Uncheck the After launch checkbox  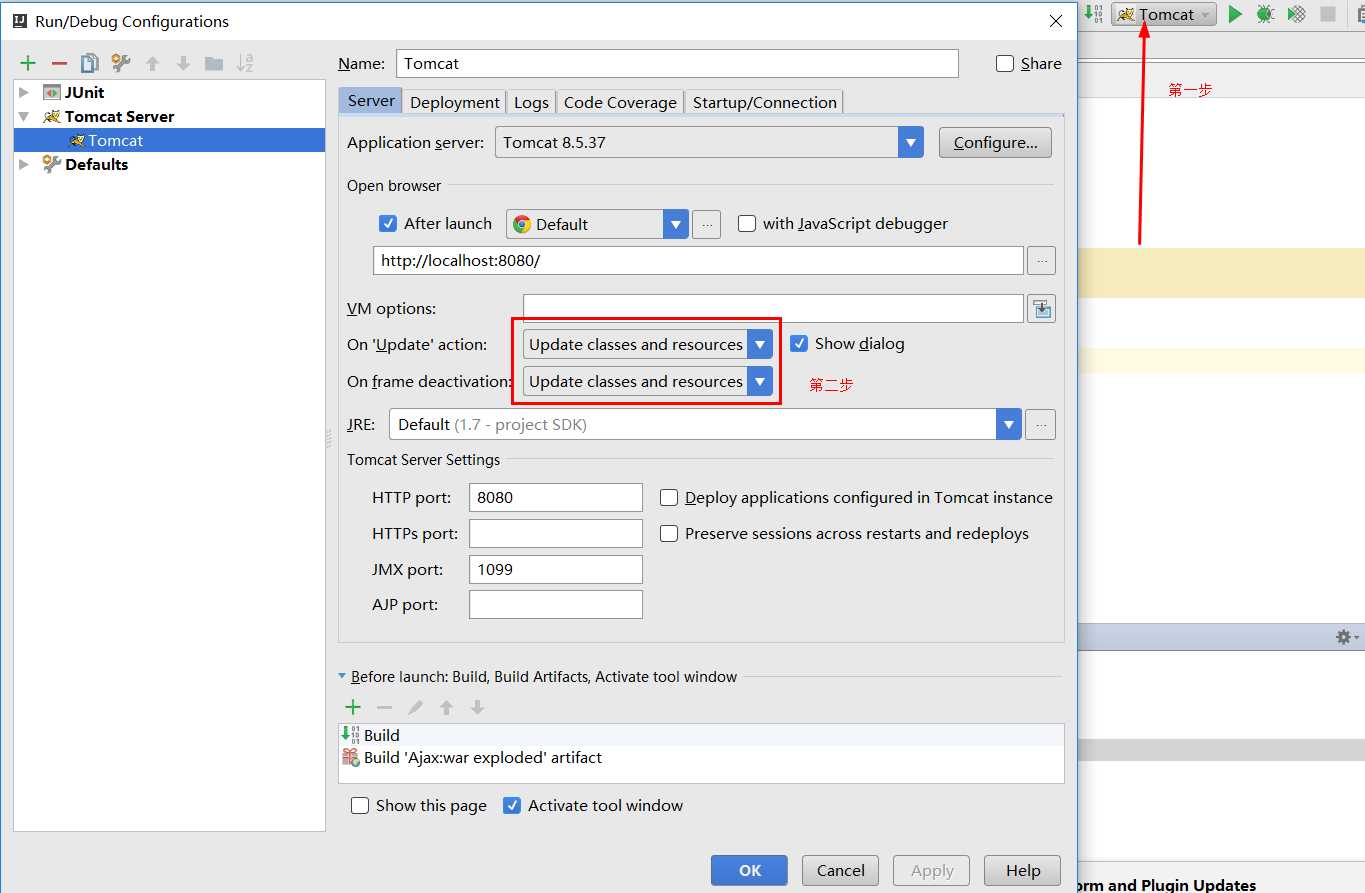(388, 224)
